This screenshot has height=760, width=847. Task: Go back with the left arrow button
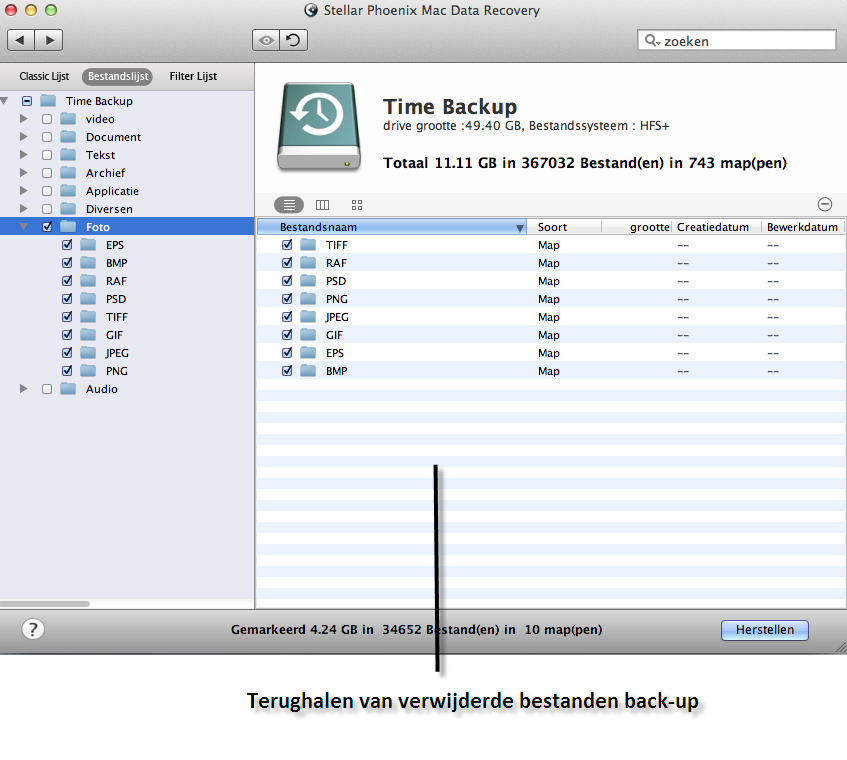pos(21,40)
